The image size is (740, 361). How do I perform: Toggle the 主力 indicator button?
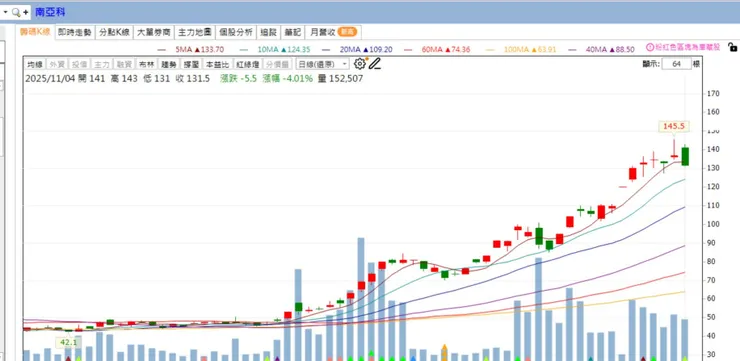[102, 65]
